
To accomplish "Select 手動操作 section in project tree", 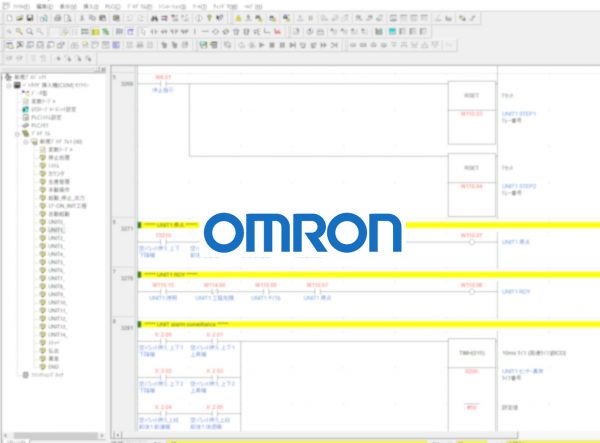I will click(59, 190).
